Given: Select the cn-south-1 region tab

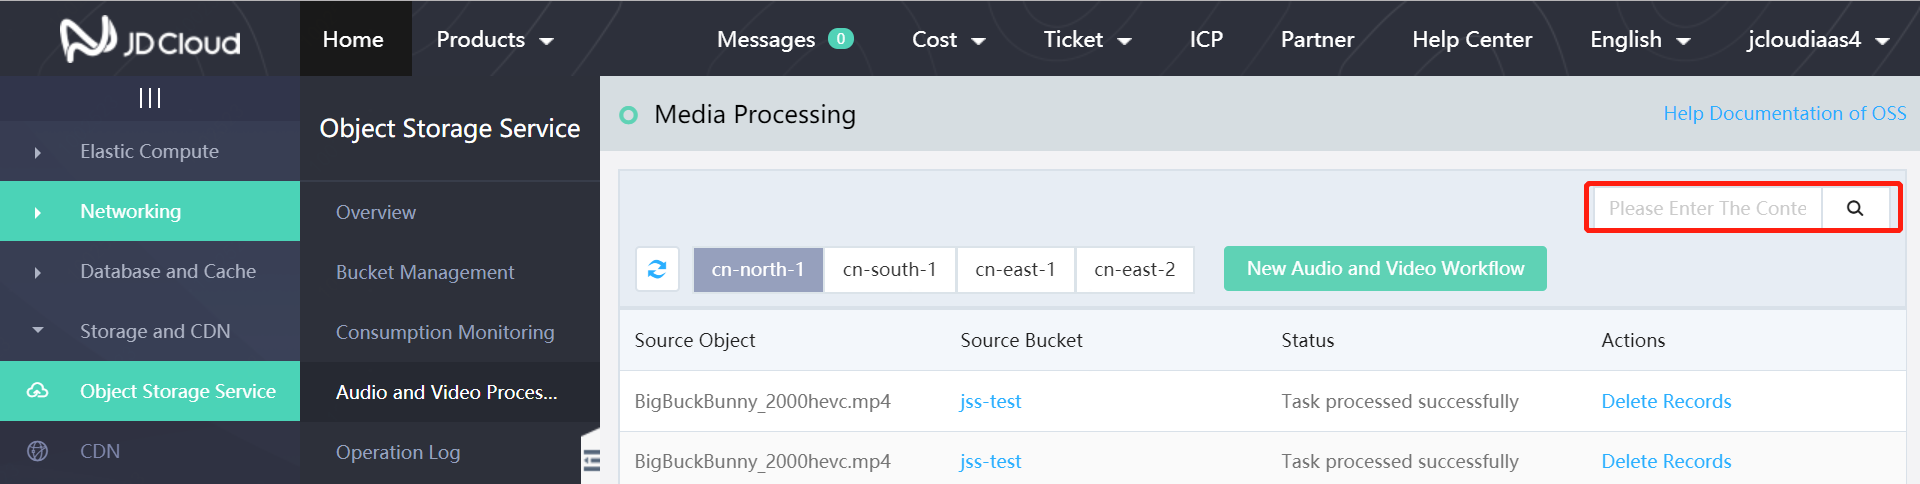Looking at the screenshot, I should [x=889, y=269].
